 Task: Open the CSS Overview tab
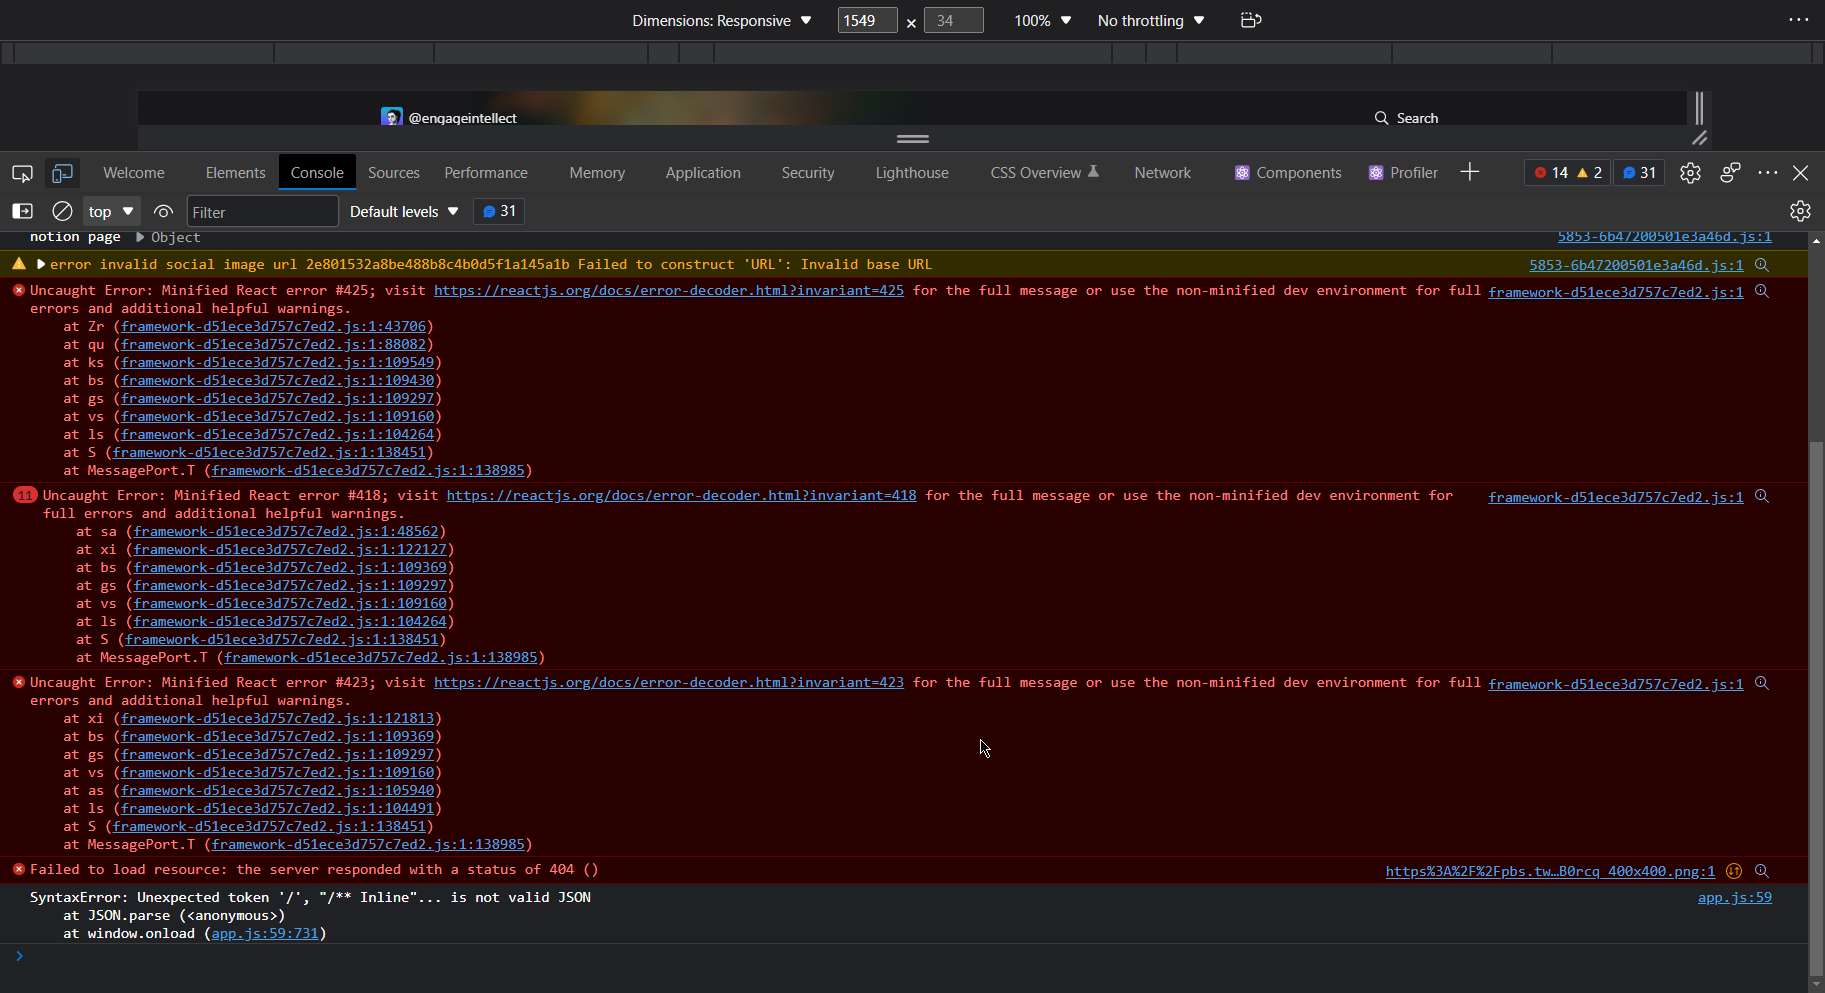coord(1044,173)
